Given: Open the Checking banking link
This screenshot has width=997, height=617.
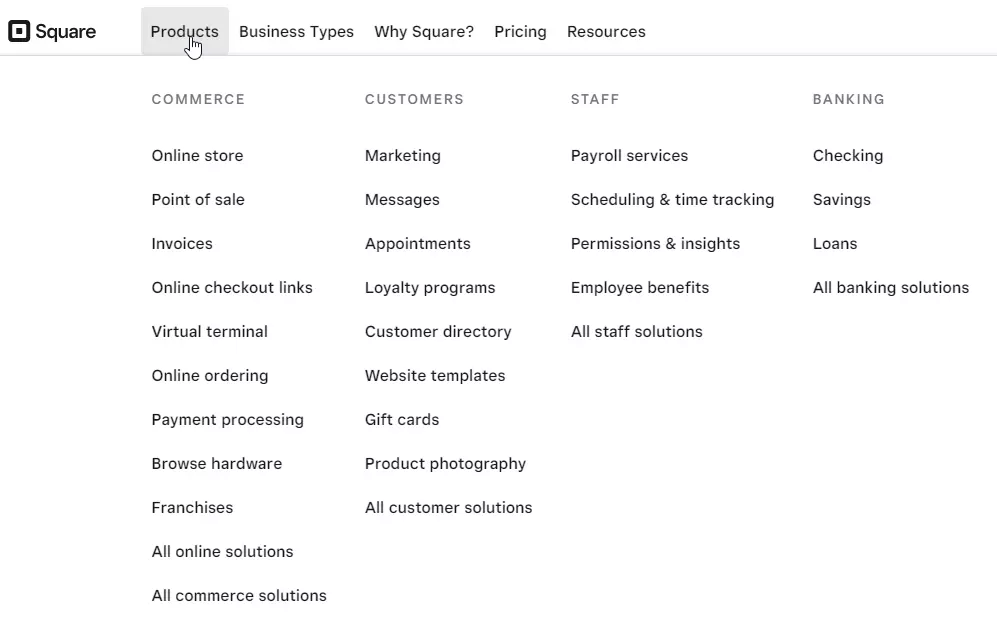Looking at the screenshot, I should (x=848, y=156).
